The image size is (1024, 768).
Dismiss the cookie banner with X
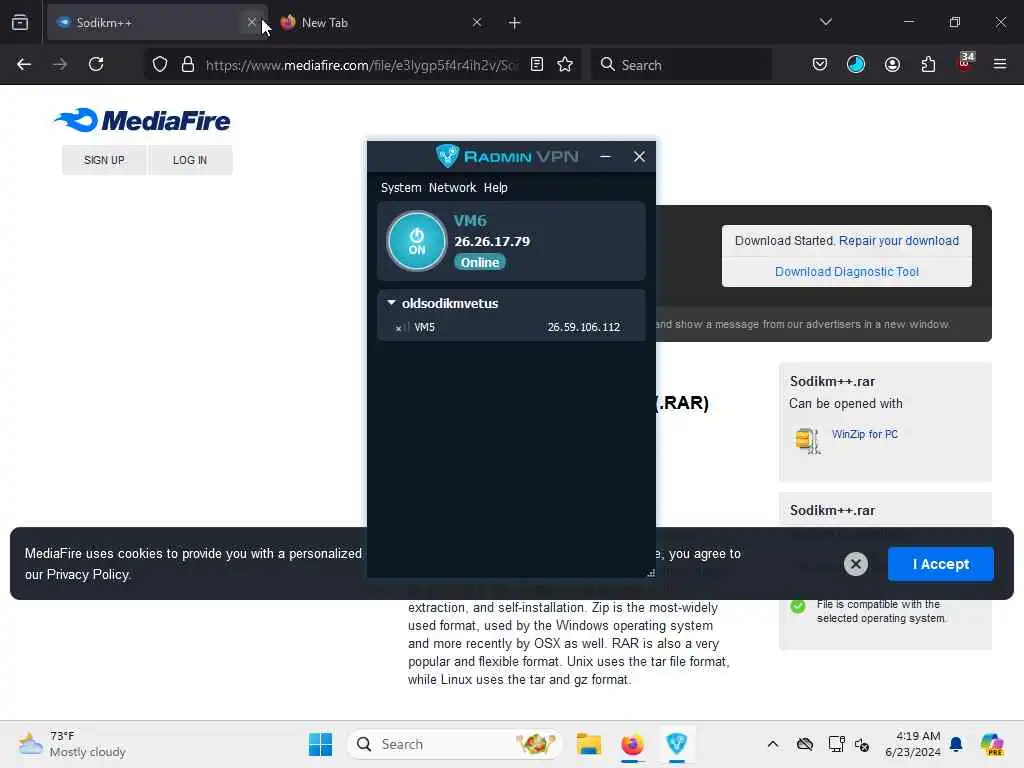click(x=856, y=564)
